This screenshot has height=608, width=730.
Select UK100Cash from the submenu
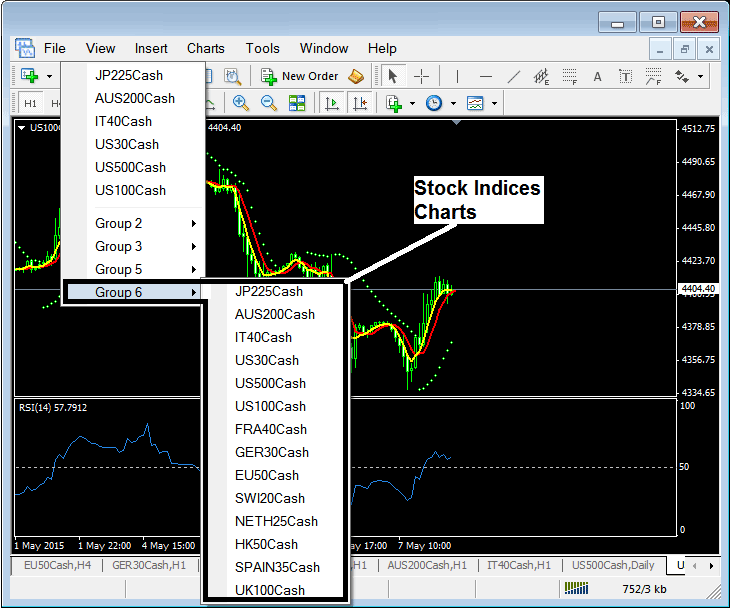[276, 589]
